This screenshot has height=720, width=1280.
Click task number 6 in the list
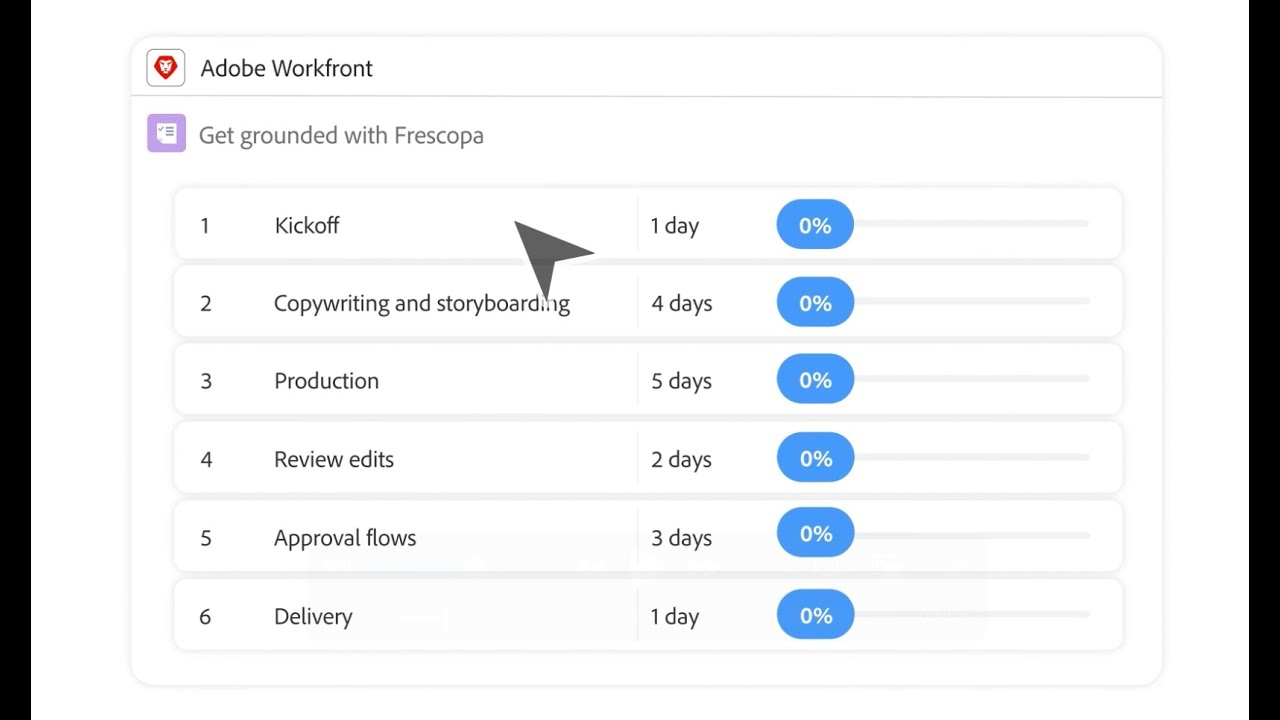(205, 617)
